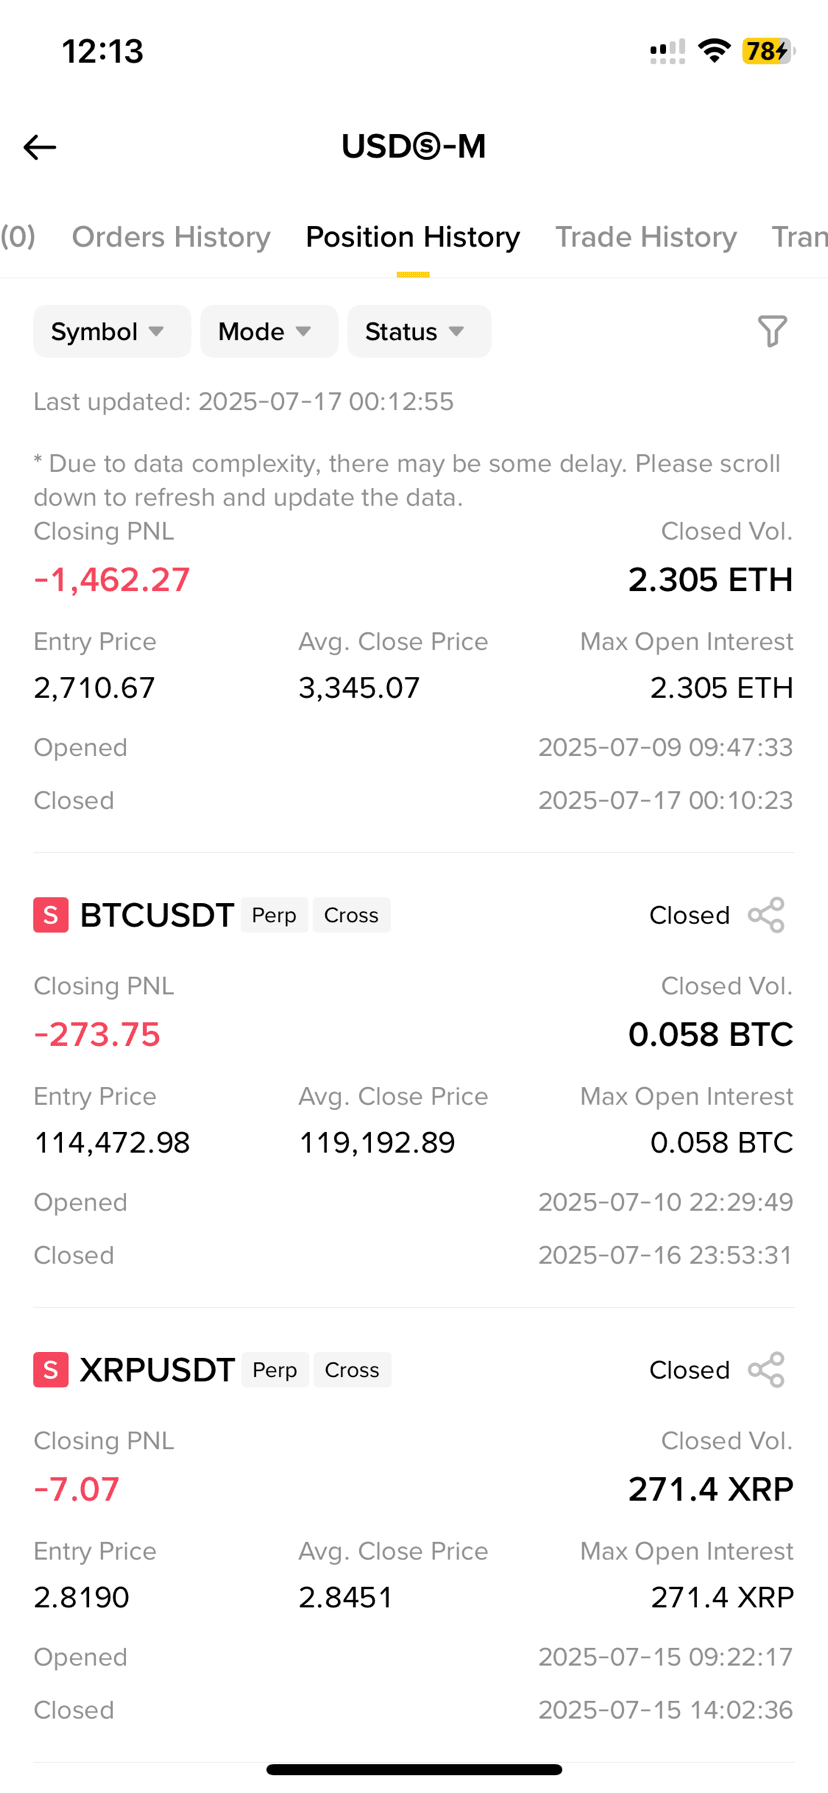The image size is (828, 1793).
Task: Select the Position History tab
Action: pos(413,237)
